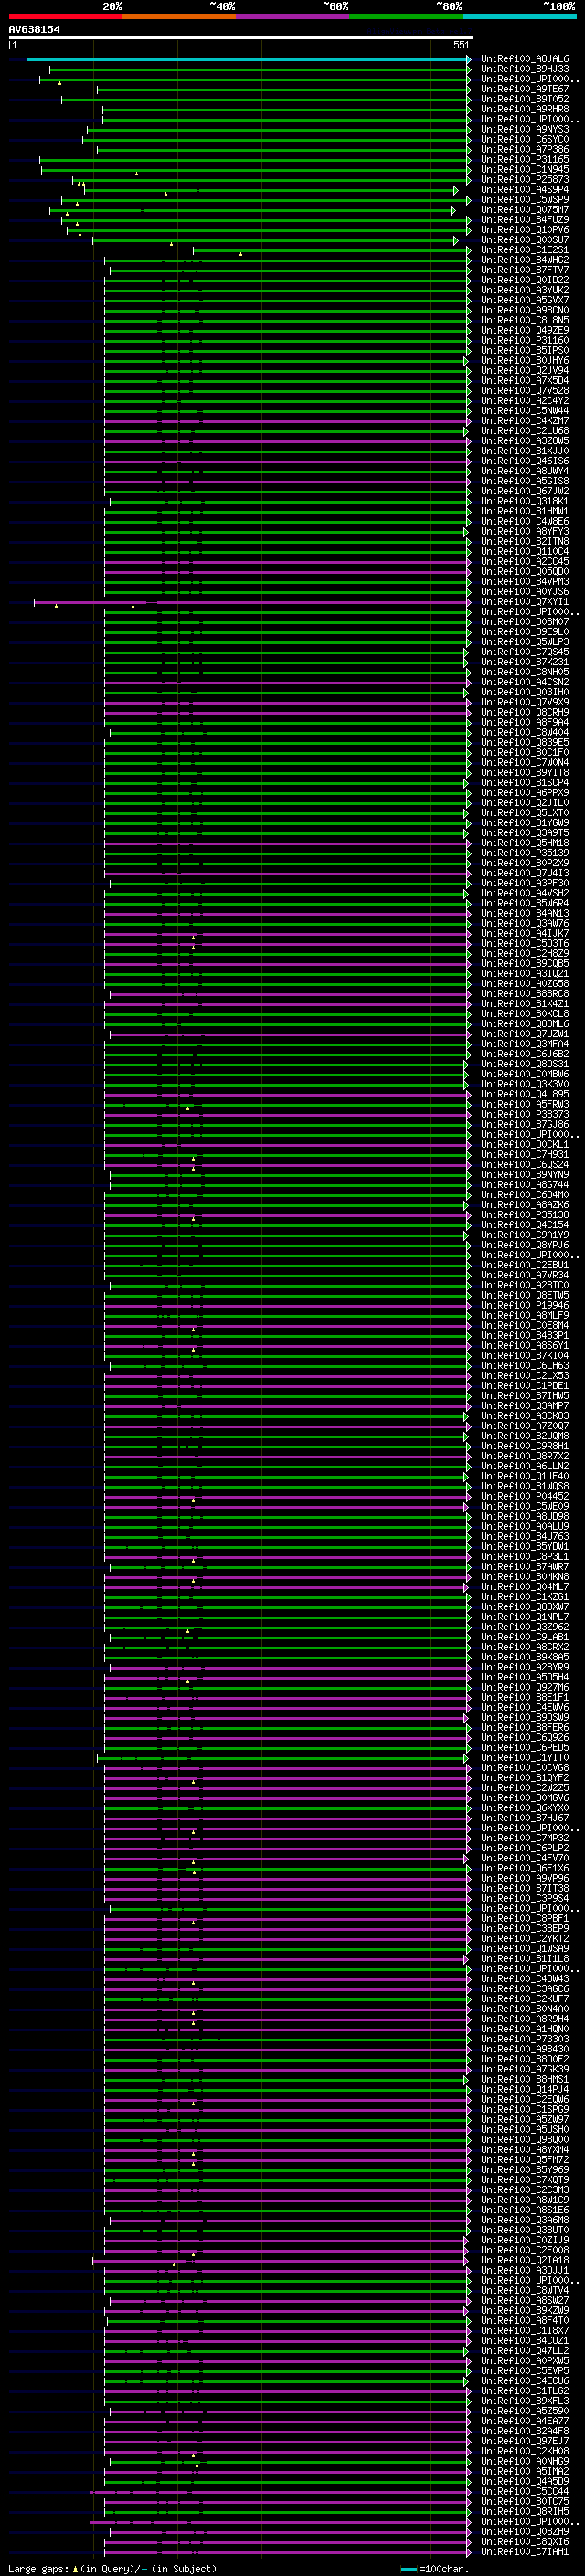Click hit label UniRef100_B7K231
This screenshot has width=585, height=2576.
point(524,662)
